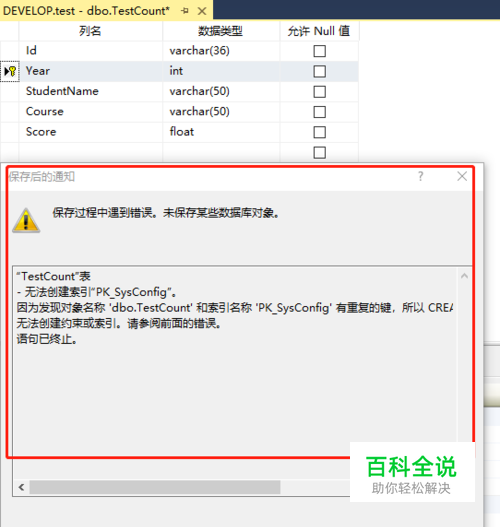This screenshot has height=527, width=500.
Task: Toggle Allow Null checkbox for Id row
Action: (x=320, y=51)
